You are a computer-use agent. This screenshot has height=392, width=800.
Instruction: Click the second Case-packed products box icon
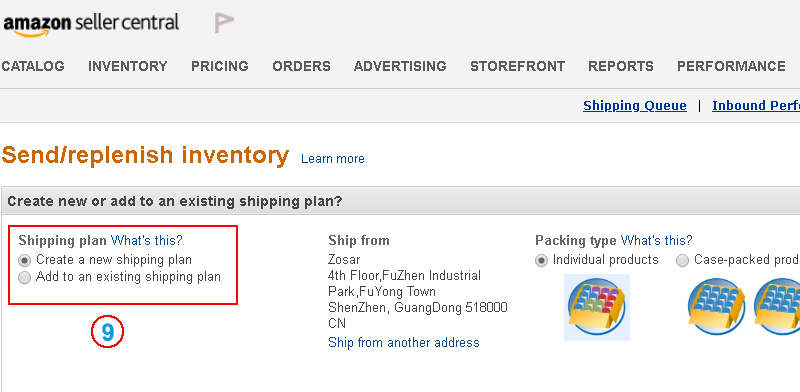777,306
